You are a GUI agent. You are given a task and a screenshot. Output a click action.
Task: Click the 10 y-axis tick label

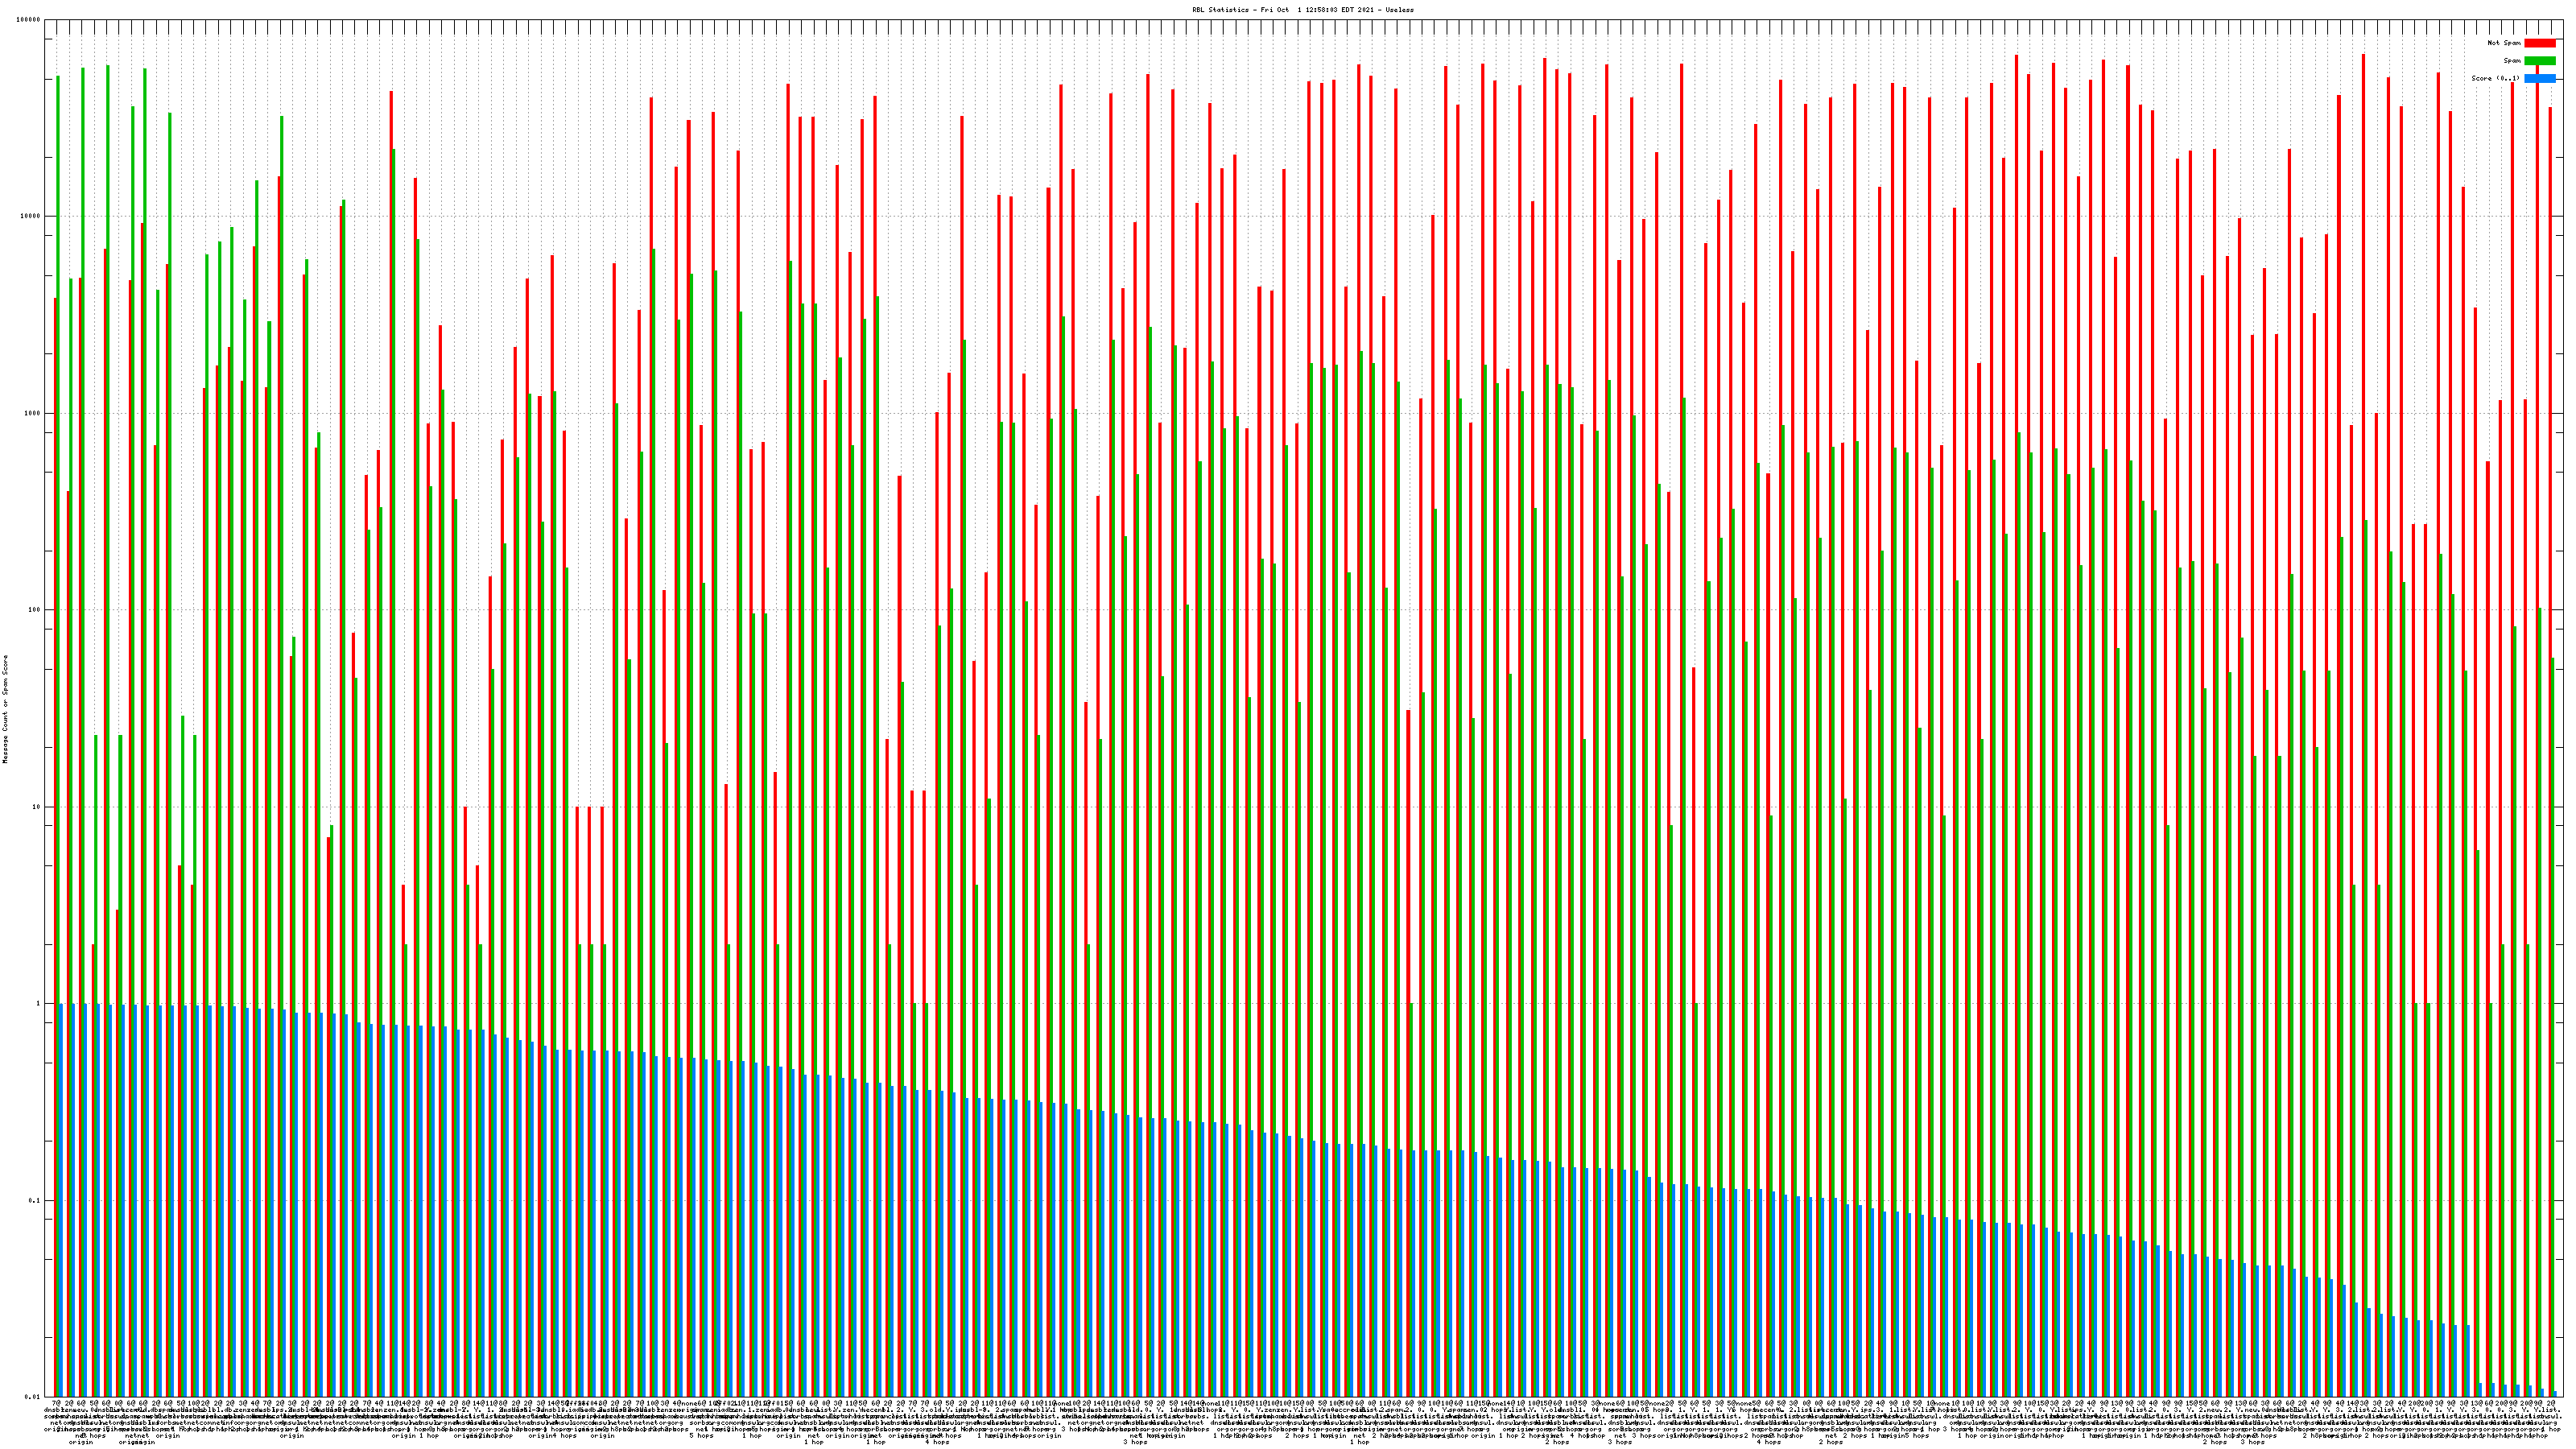point(37,807)
